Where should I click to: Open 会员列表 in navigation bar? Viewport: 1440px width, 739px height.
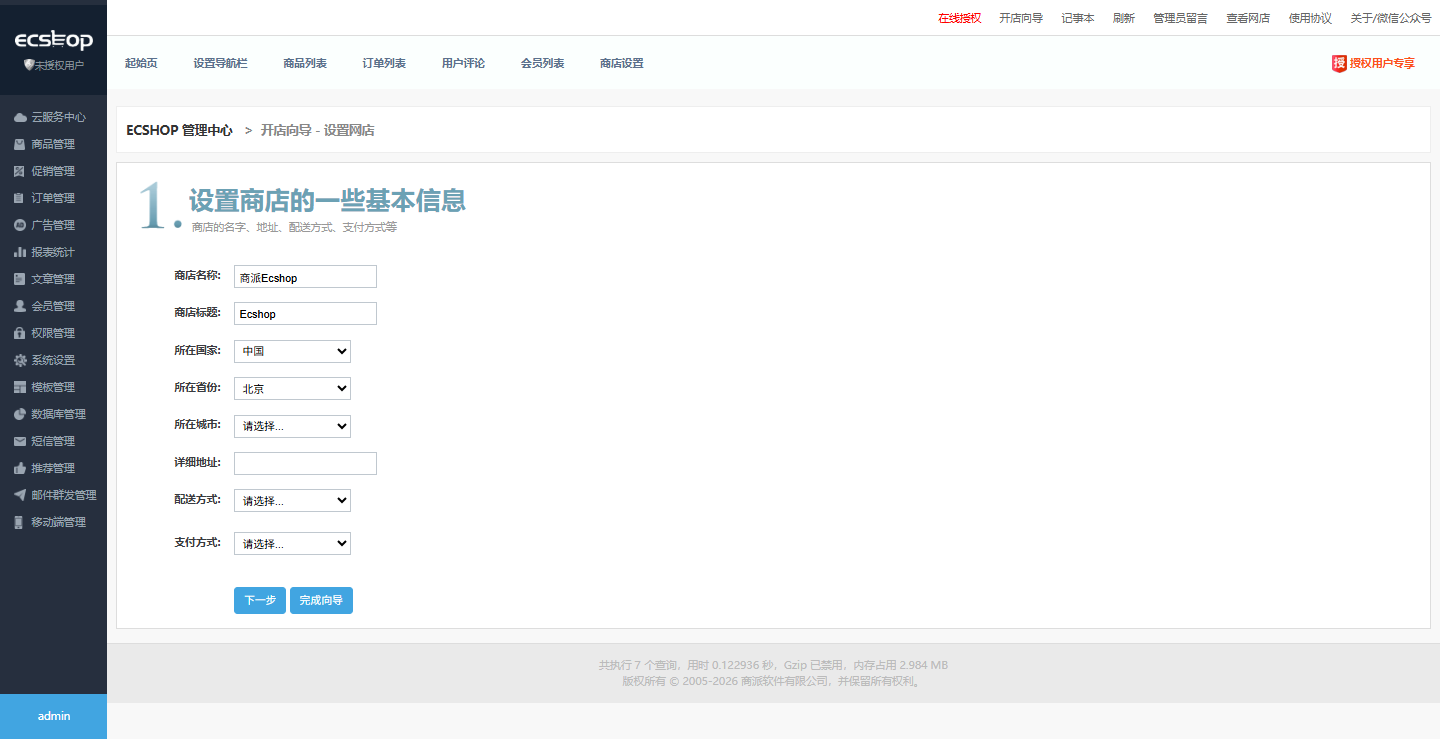[542, 63]
